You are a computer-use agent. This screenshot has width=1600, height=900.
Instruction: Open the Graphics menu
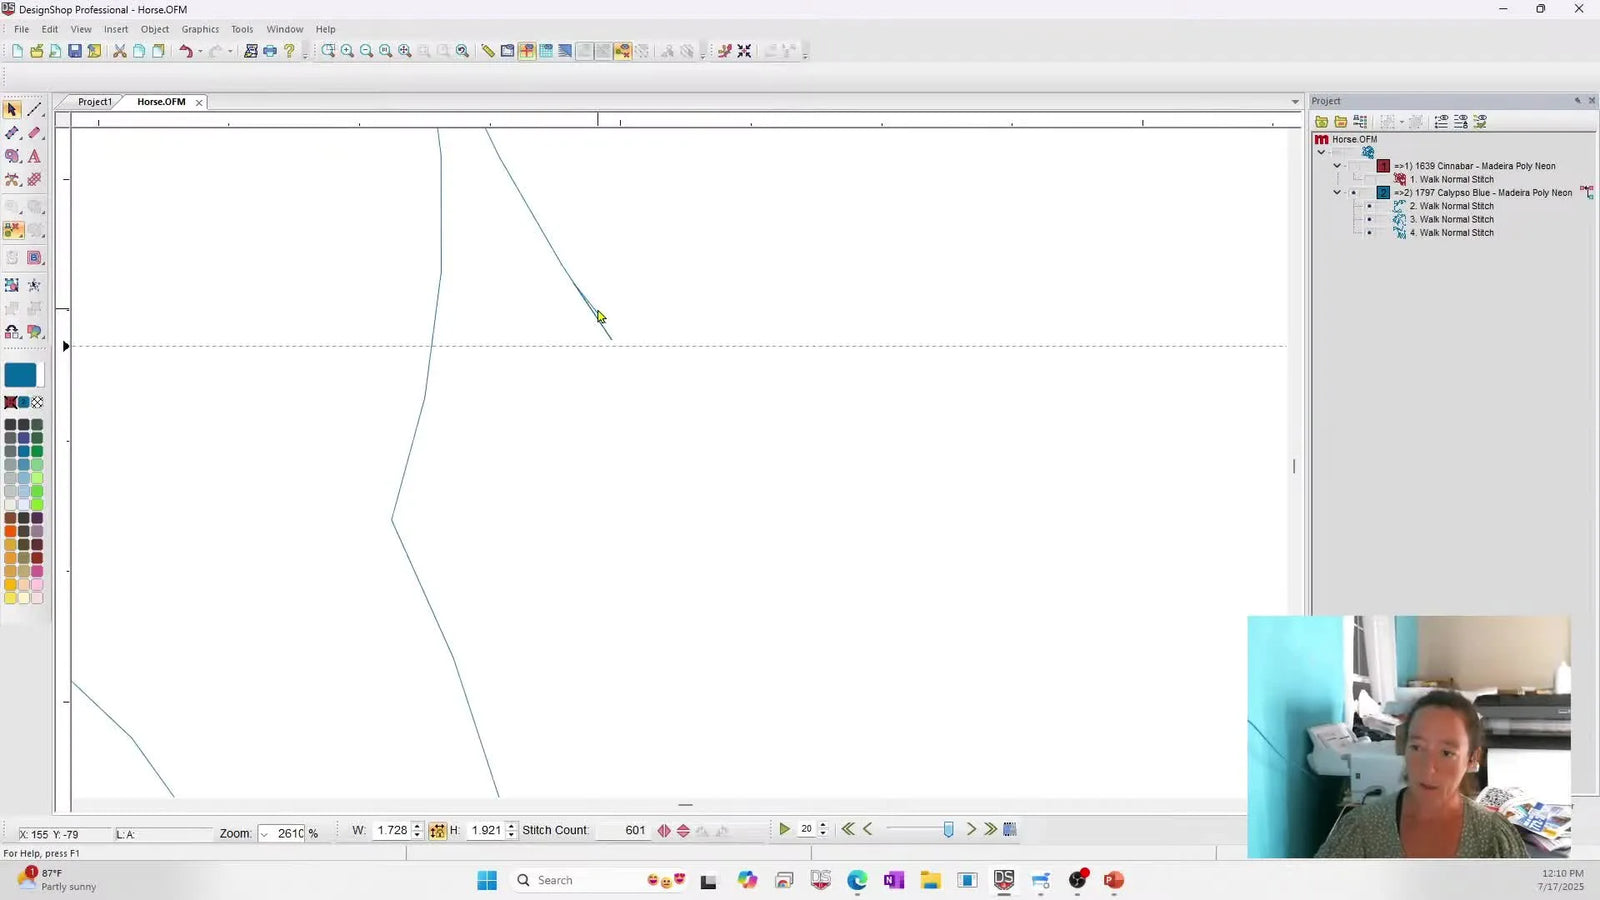pos(199,28)
